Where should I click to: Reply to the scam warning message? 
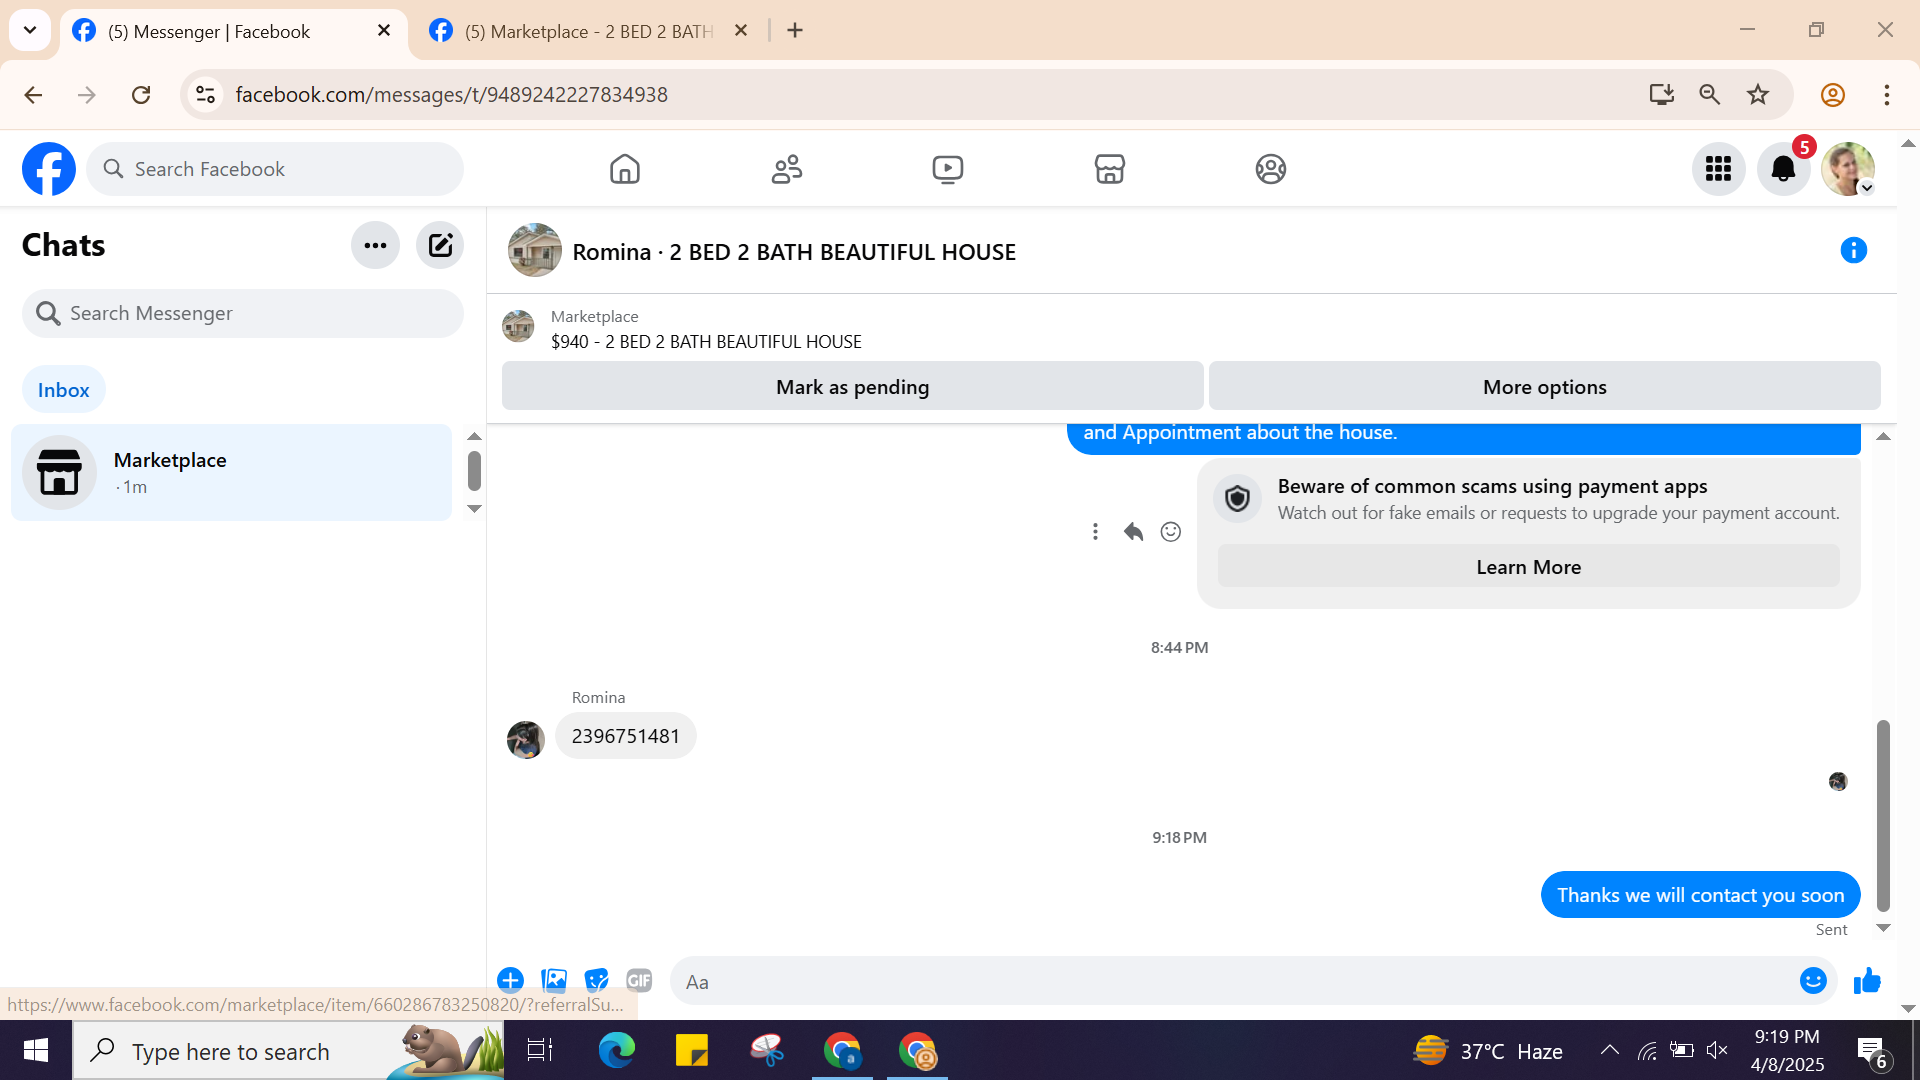[1133, 532]
